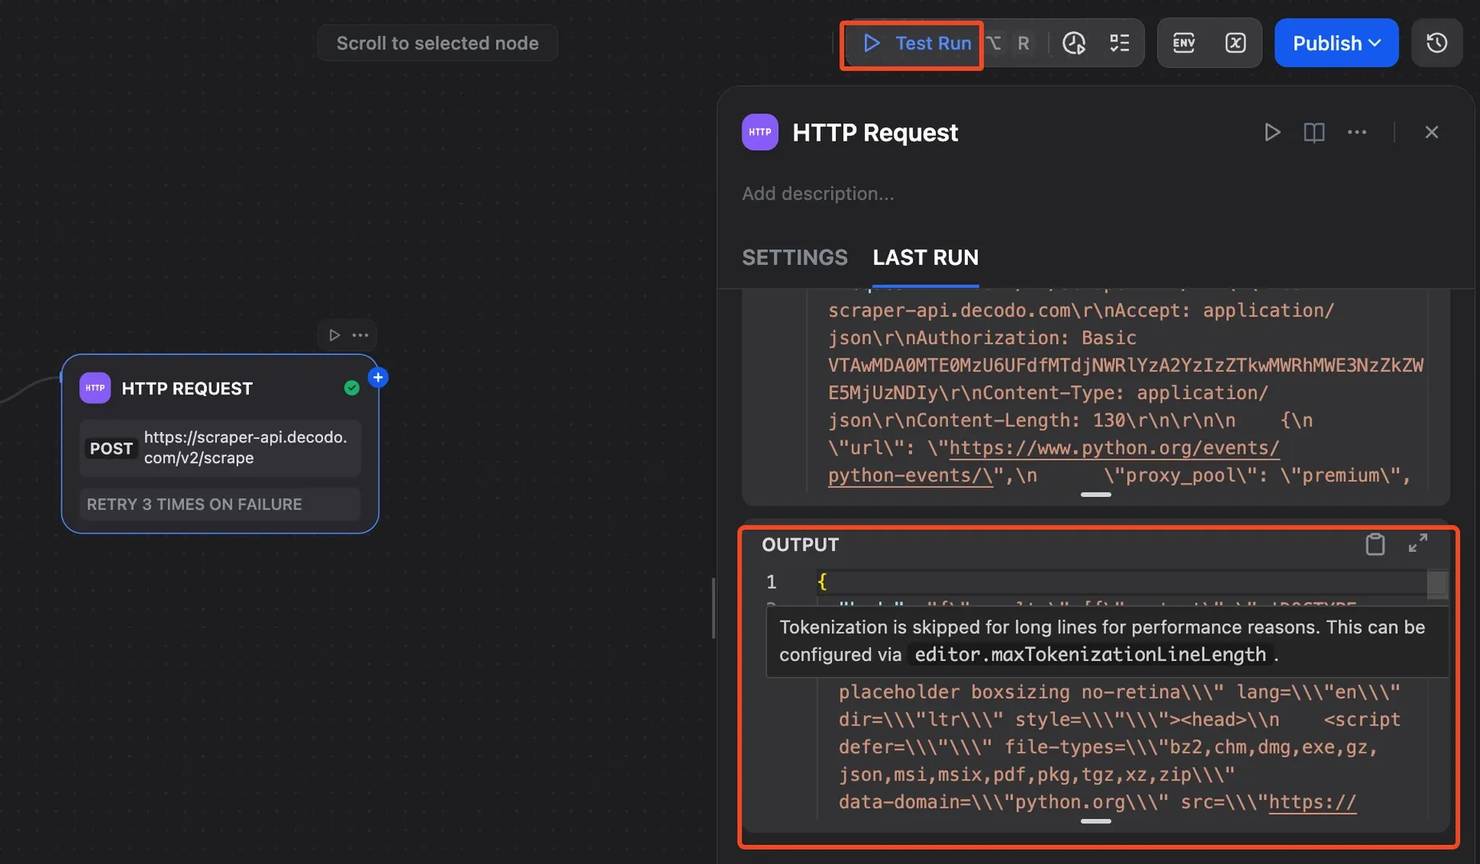Close the HTTP Request panel

tap(1432, 132)
